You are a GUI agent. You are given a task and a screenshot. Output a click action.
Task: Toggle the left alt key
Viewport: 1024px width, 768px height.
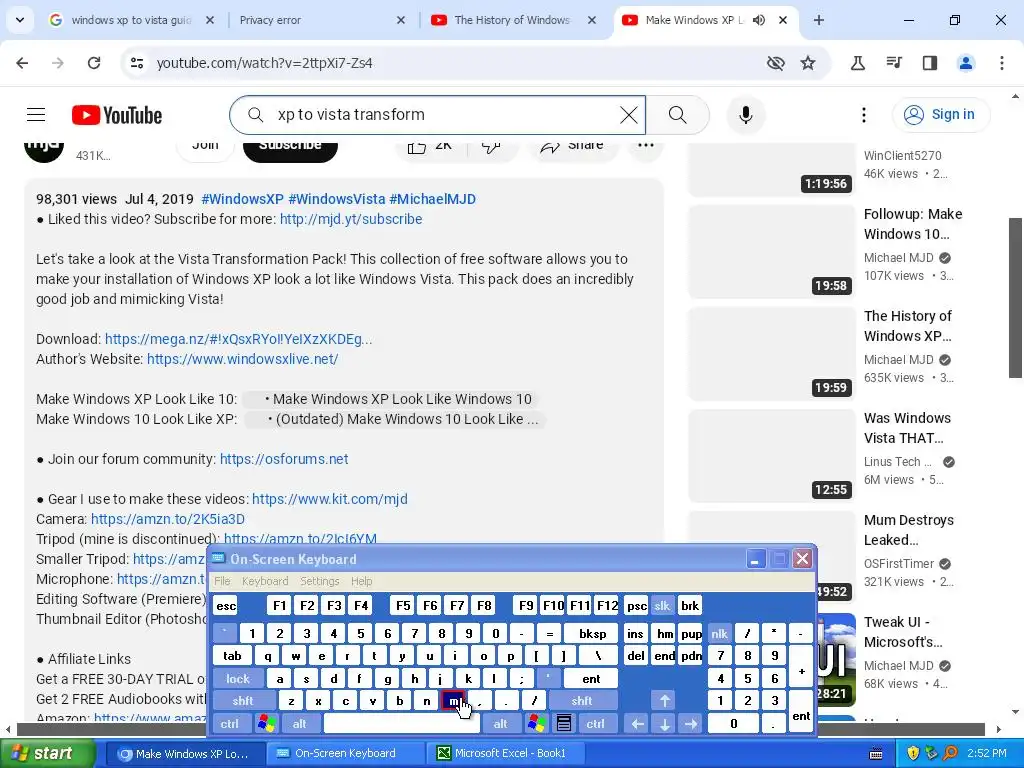tap(300, 724)
